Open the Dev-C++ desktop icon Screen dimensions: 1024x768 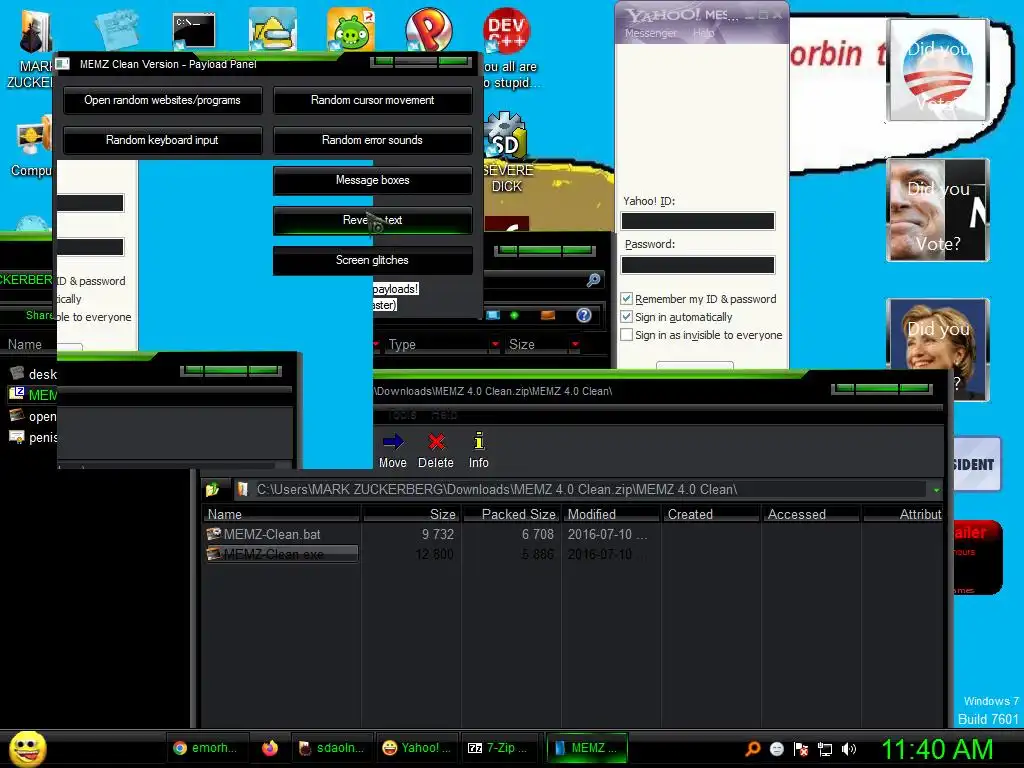pos(506,29)
